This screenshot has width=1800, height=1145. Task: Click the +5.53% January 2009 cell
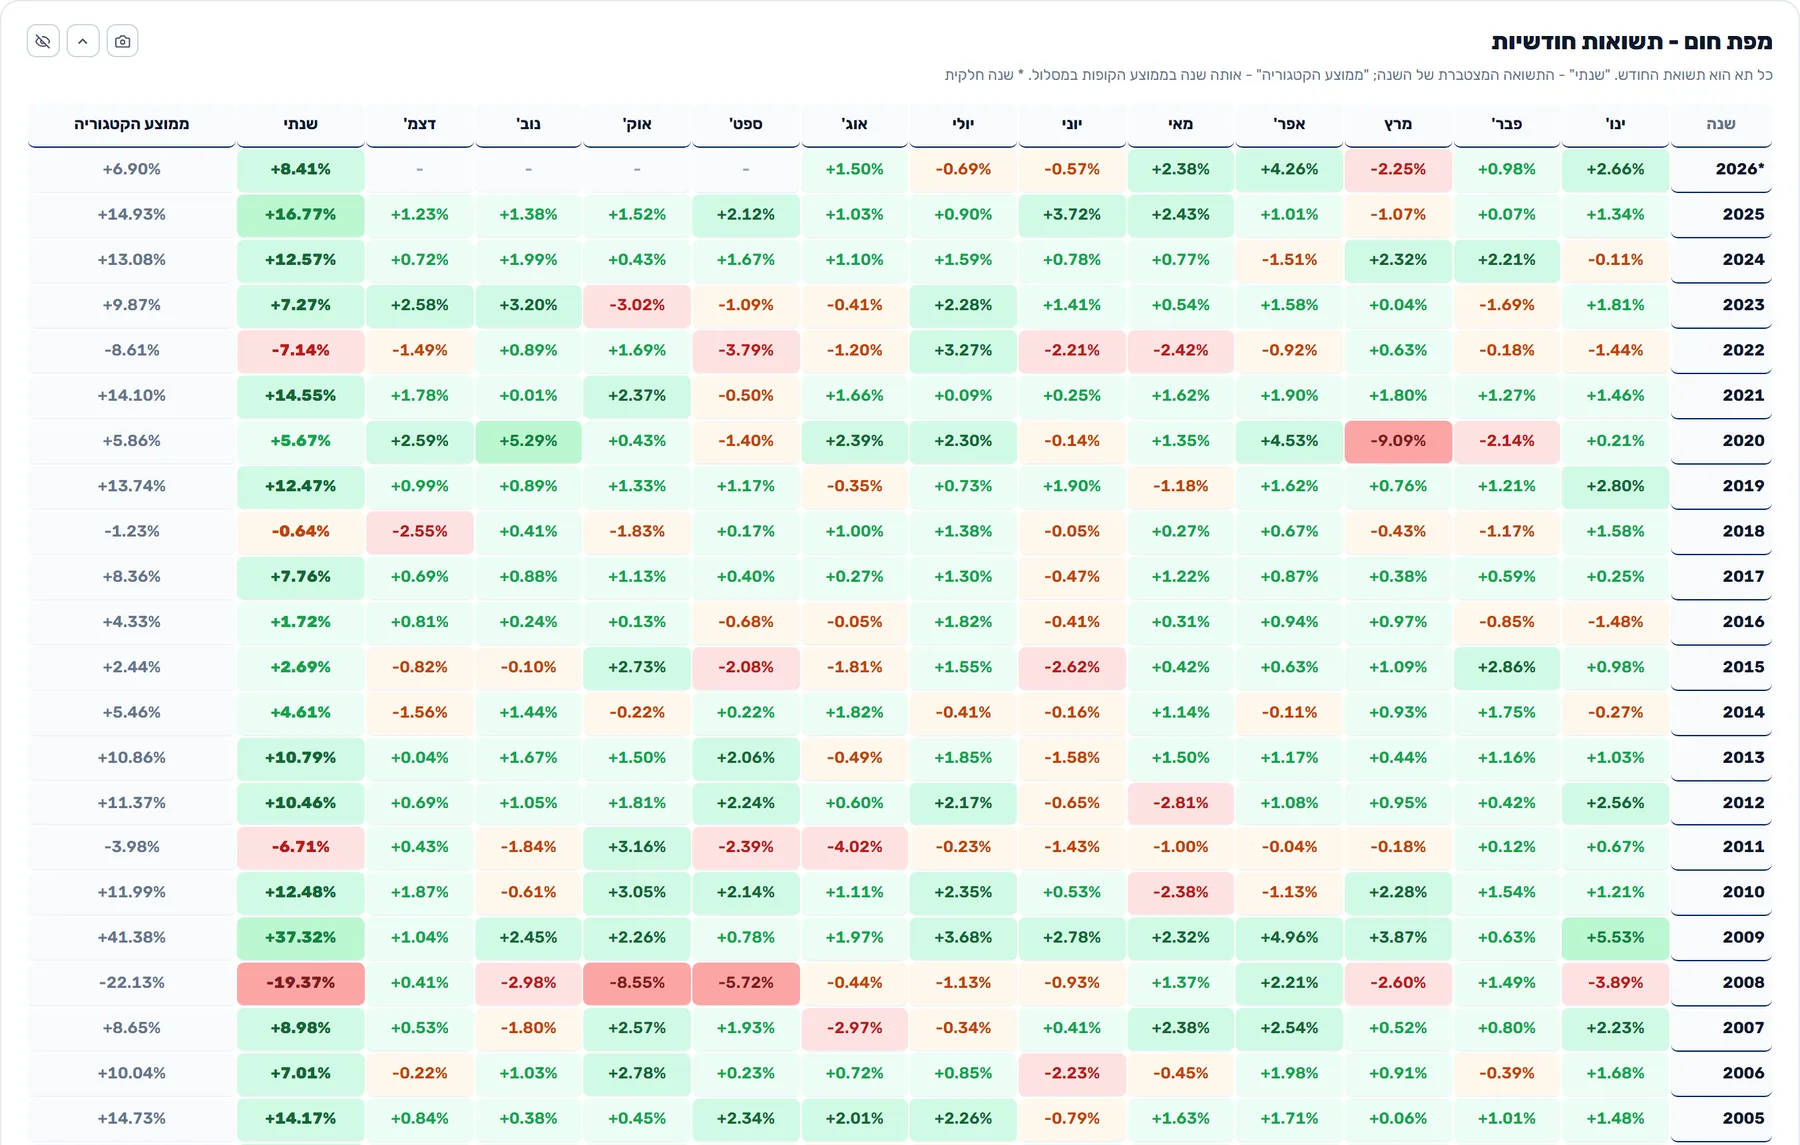[1615, 938]
